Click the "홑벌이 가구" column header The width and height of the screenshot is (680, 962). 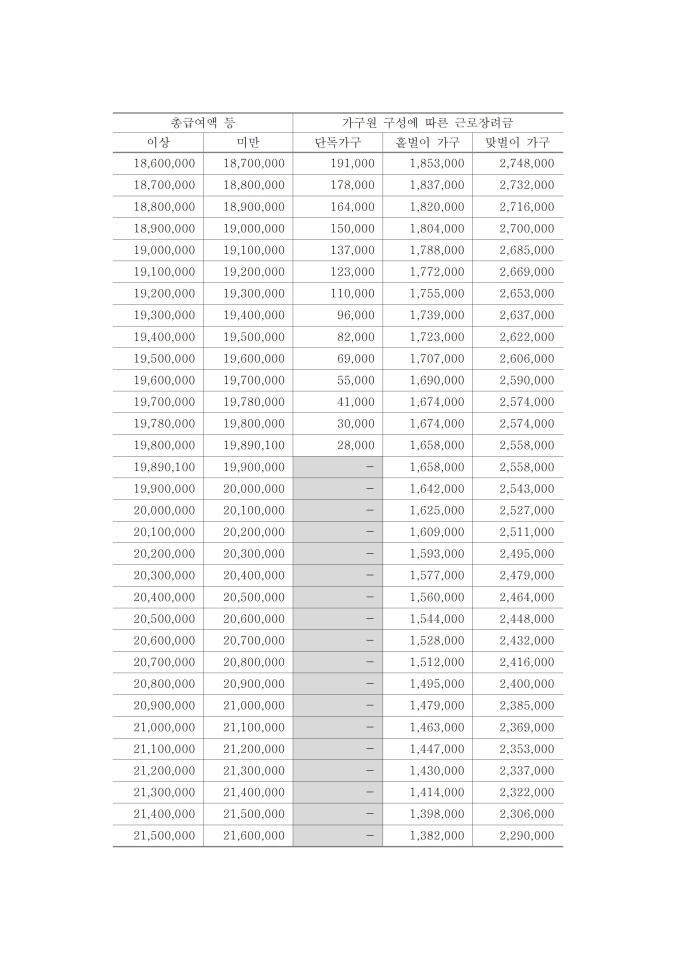tap(428, 142)
